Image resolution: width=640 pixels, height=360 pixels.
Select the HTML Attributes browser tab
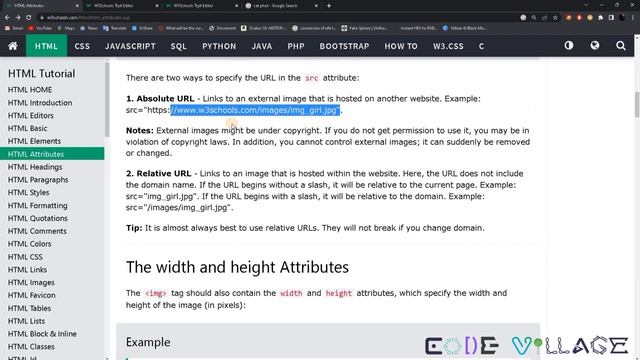41,6
